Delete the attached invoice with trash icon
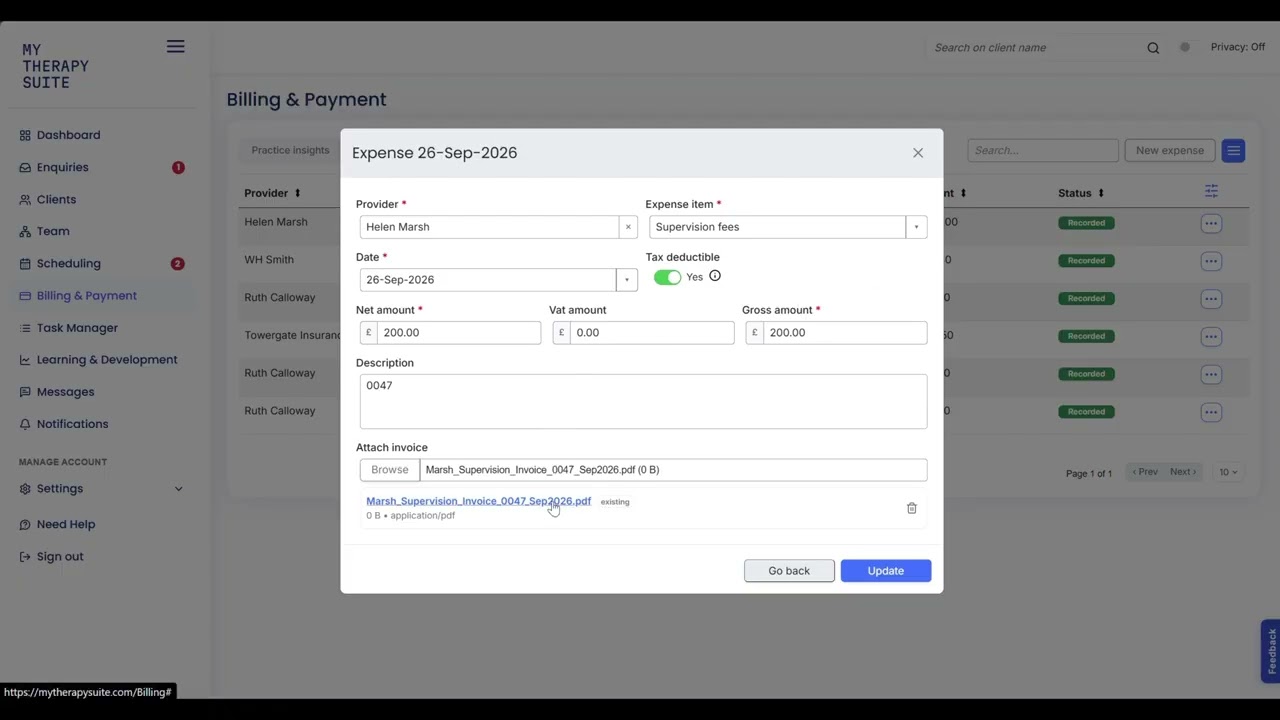Image resolution: width=1280 pixels, height=720 pixels. point(912,508)
